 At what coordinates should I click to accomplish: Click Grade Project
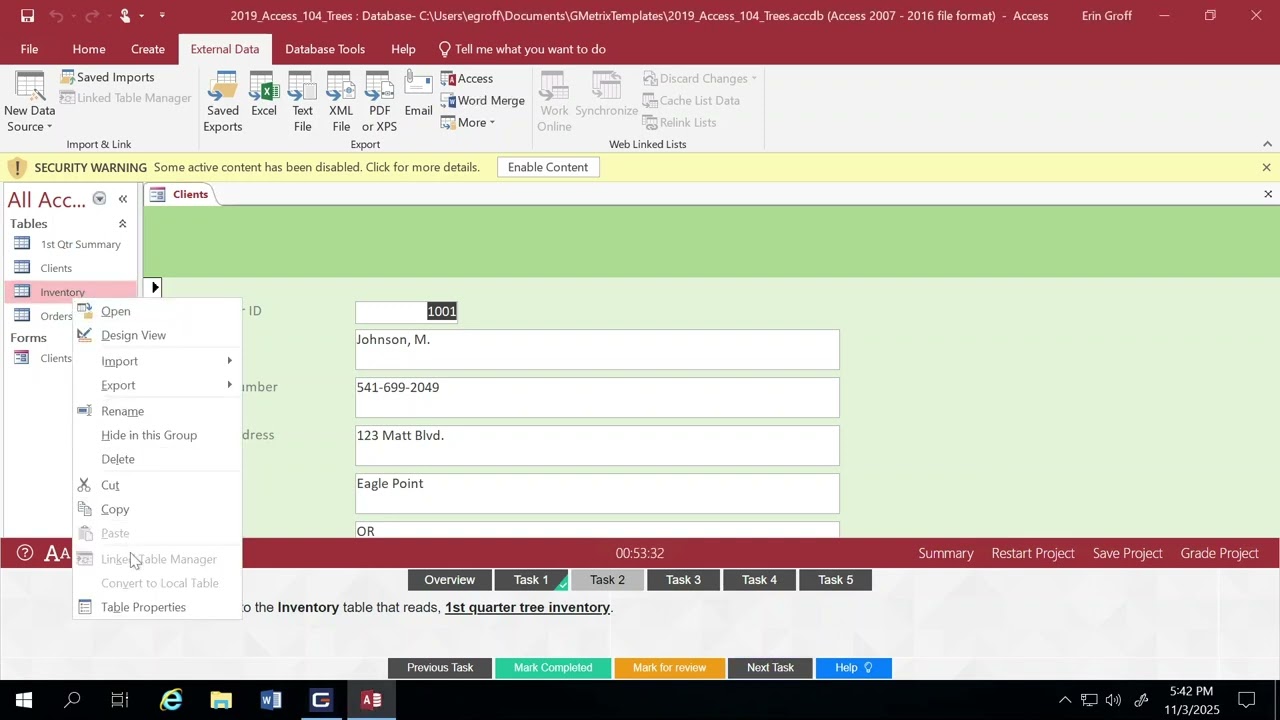pyautogui.click(x=1219, y=553)
